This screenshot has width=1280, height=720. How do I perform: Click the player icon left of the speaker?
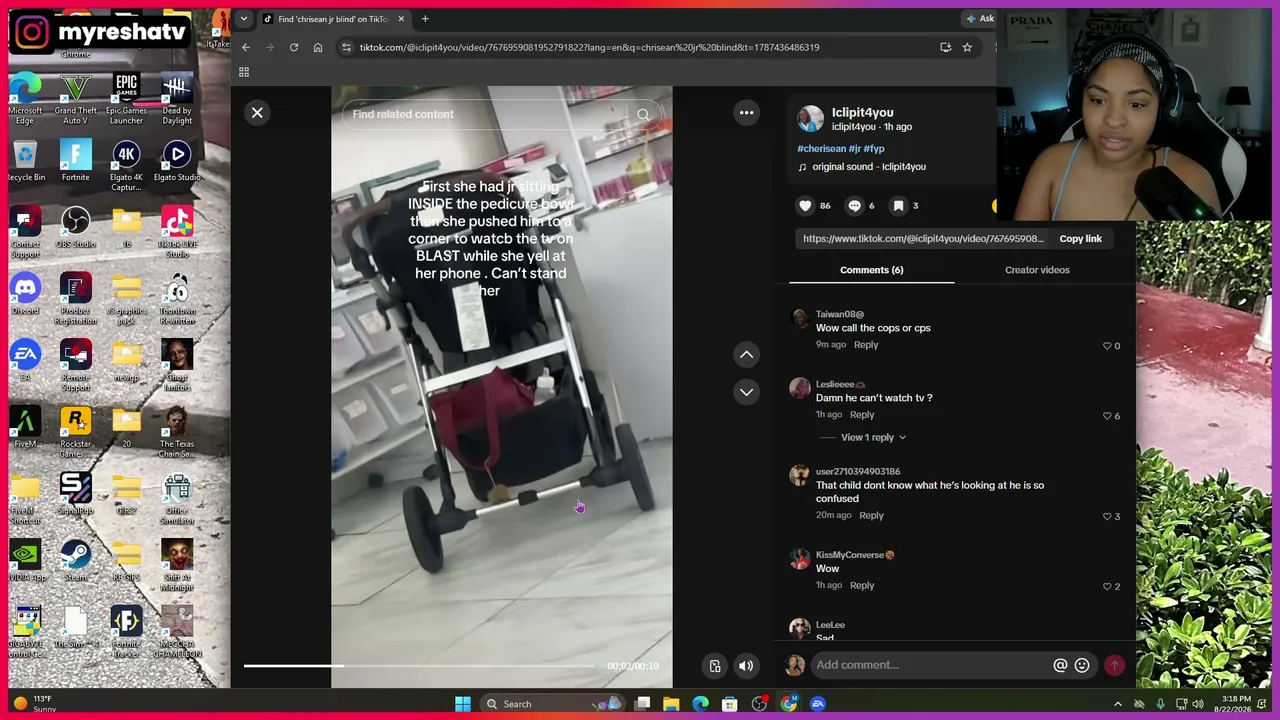point(715,666)
